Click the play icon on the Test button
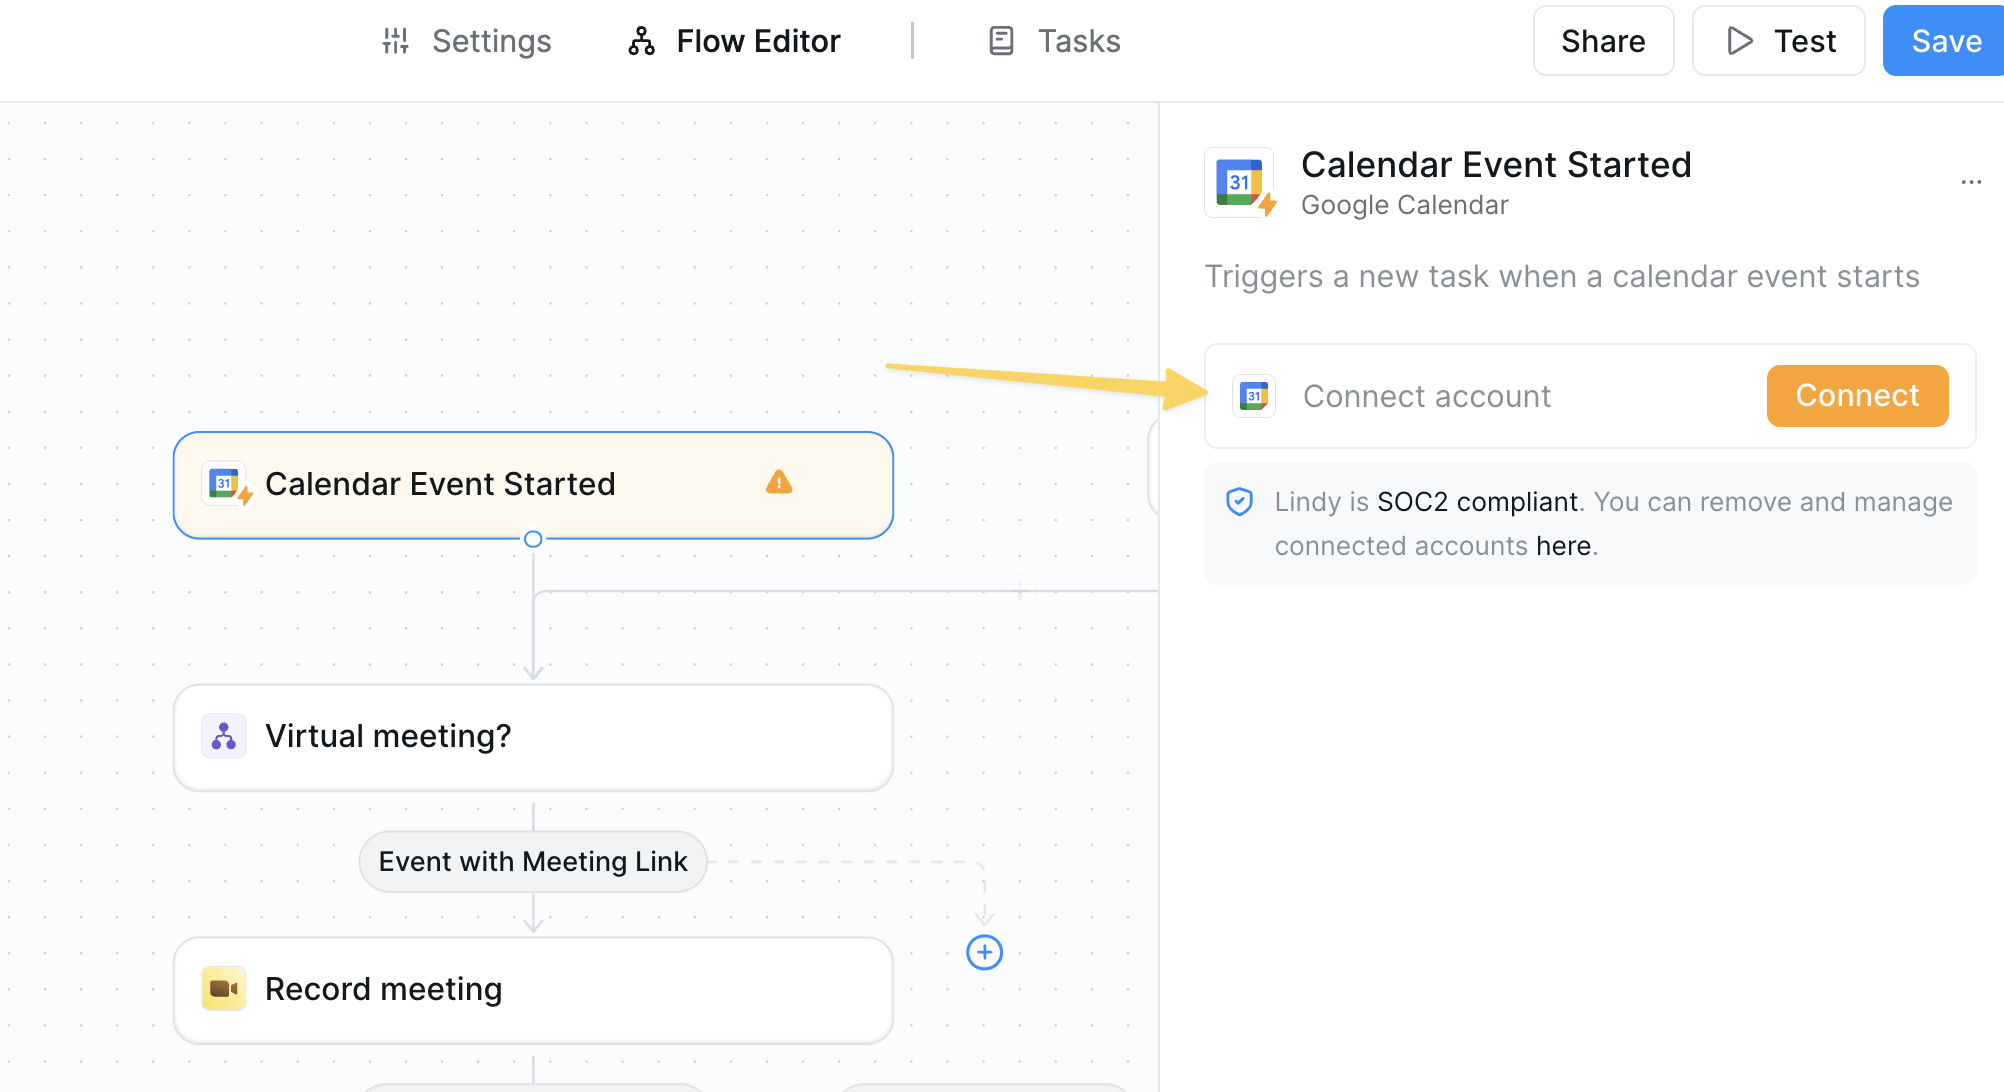 [x=1740, y=40]
